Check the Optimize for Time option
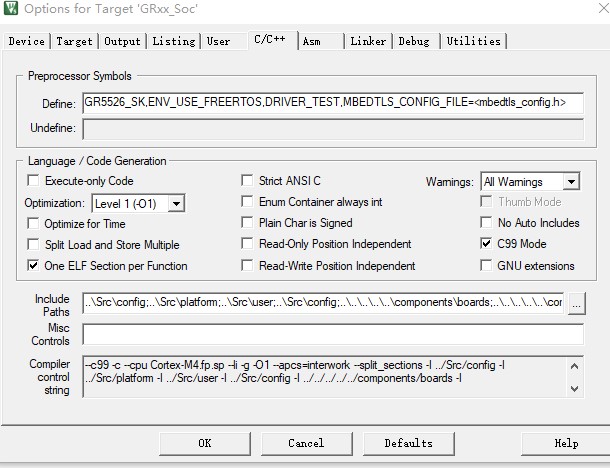 tap(33, 224)
